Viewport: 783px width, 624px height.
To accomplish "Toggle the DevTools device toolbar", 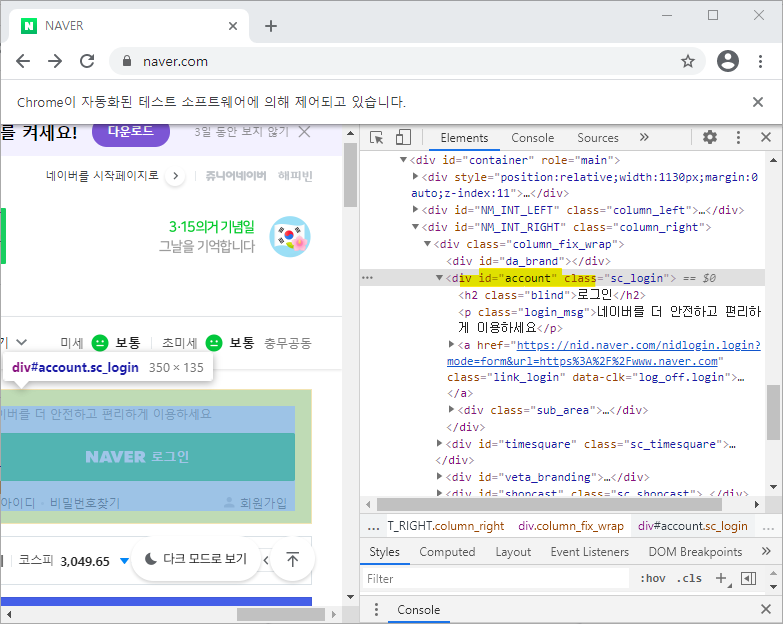I will (x=403, y=137).
